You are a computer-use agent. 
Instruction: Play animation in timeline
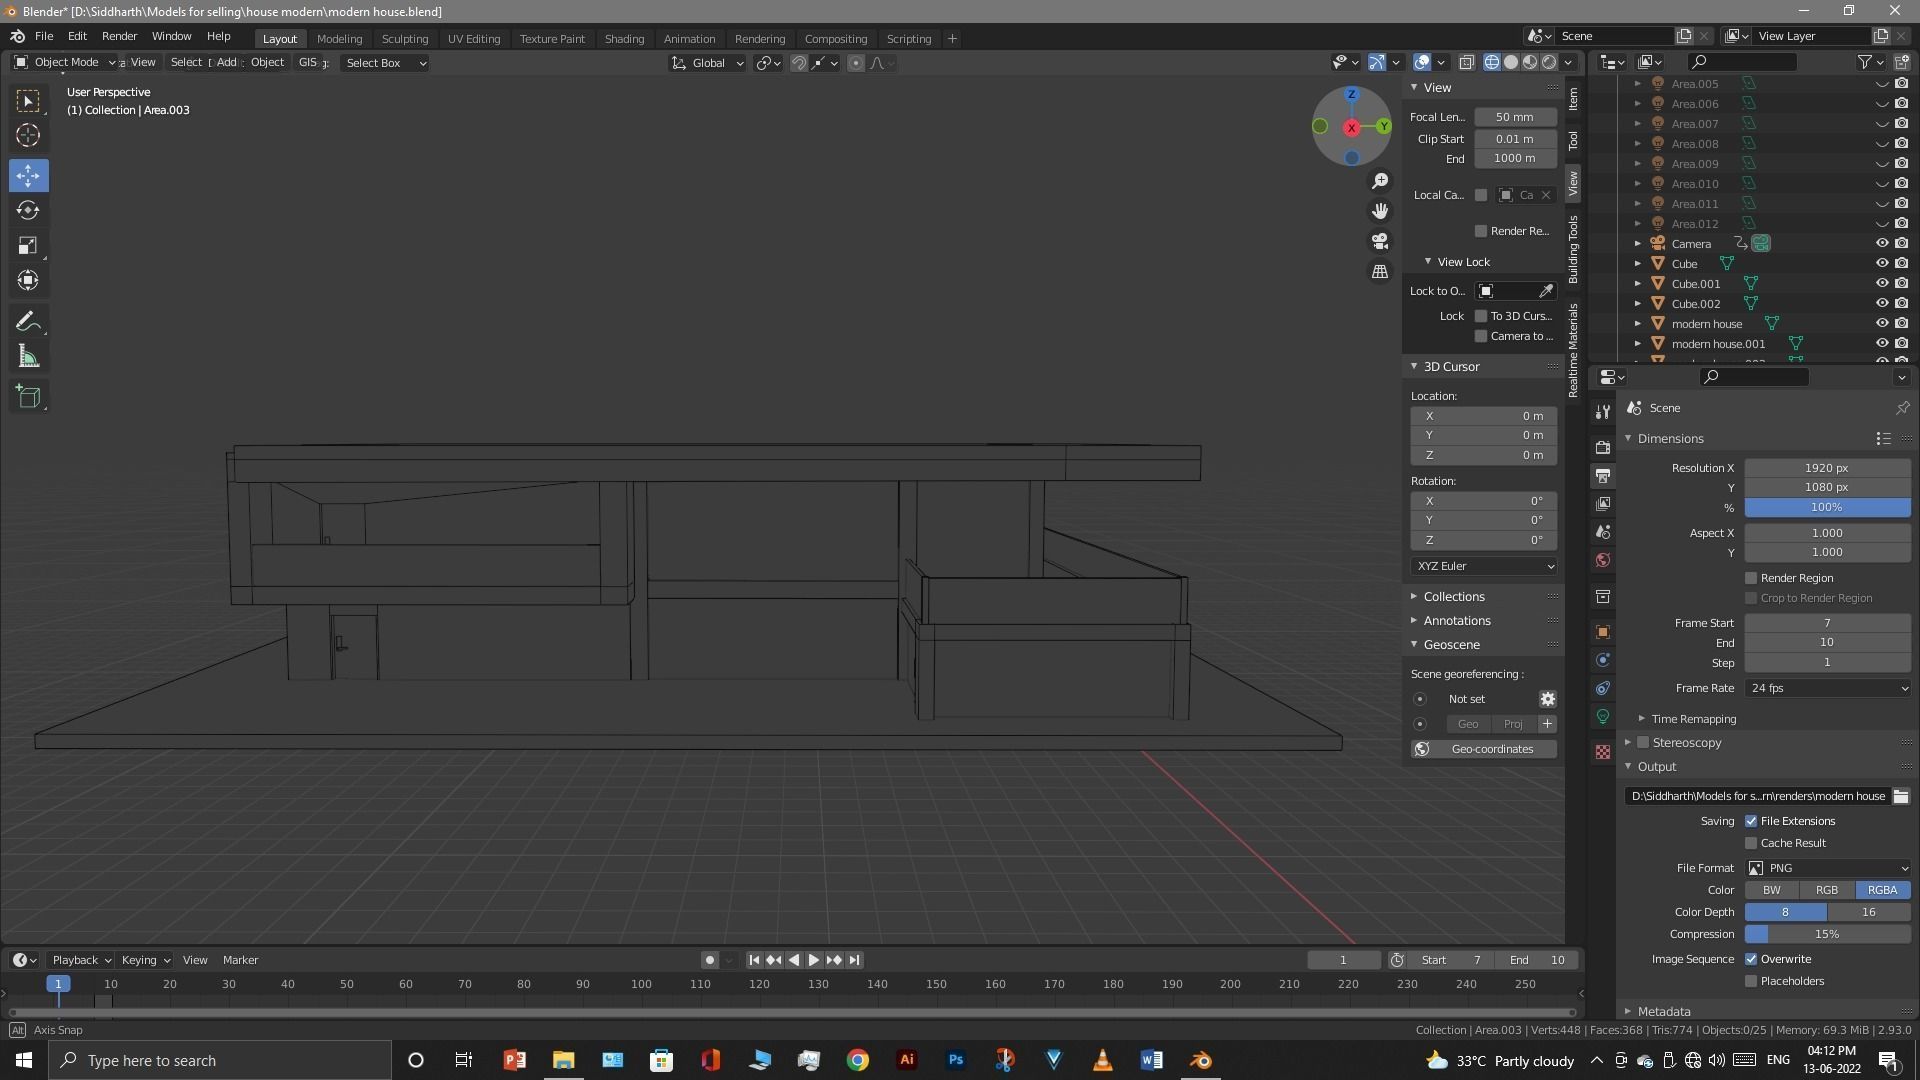pyautogui.click(x=814, y=960)
